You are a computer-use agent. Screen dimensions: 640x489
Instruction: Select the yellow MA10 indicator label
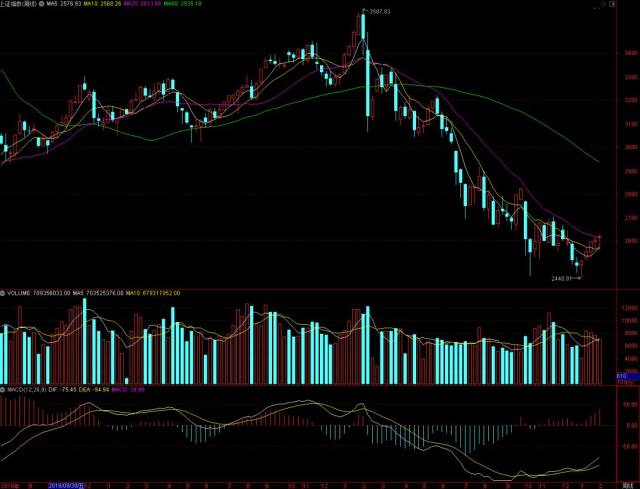pyautogui.click(x=102, y=4)
